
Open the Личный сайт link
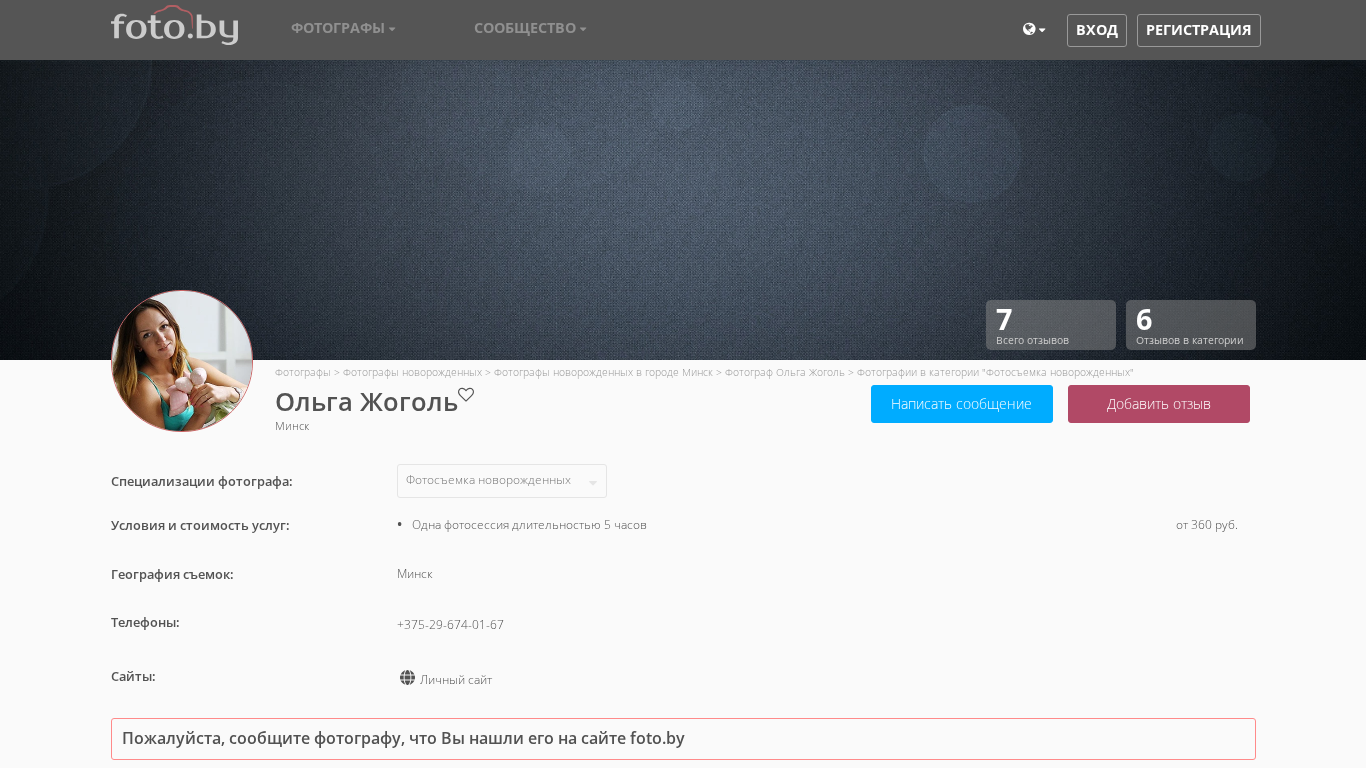click(456, 680)
